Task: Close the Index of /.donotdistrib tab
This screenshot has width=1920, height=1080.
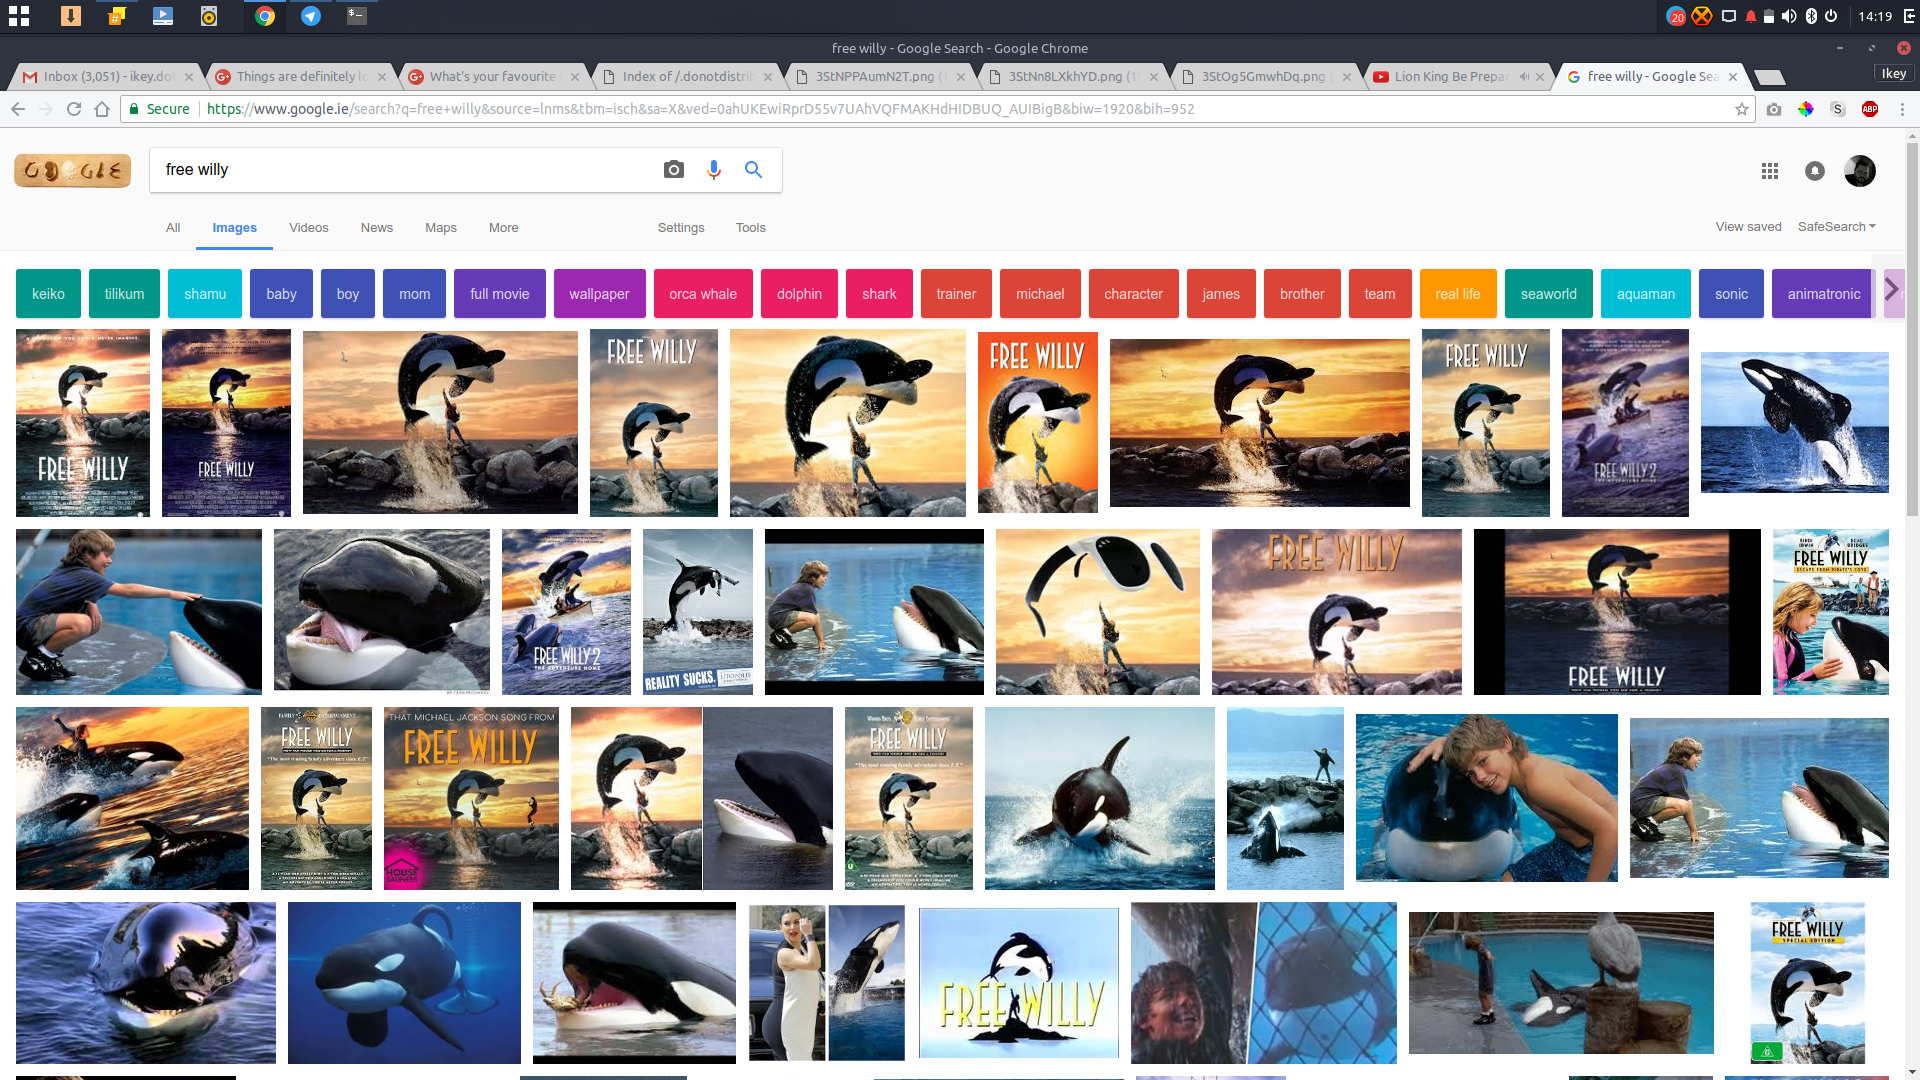Action: (x=768, y=77)
